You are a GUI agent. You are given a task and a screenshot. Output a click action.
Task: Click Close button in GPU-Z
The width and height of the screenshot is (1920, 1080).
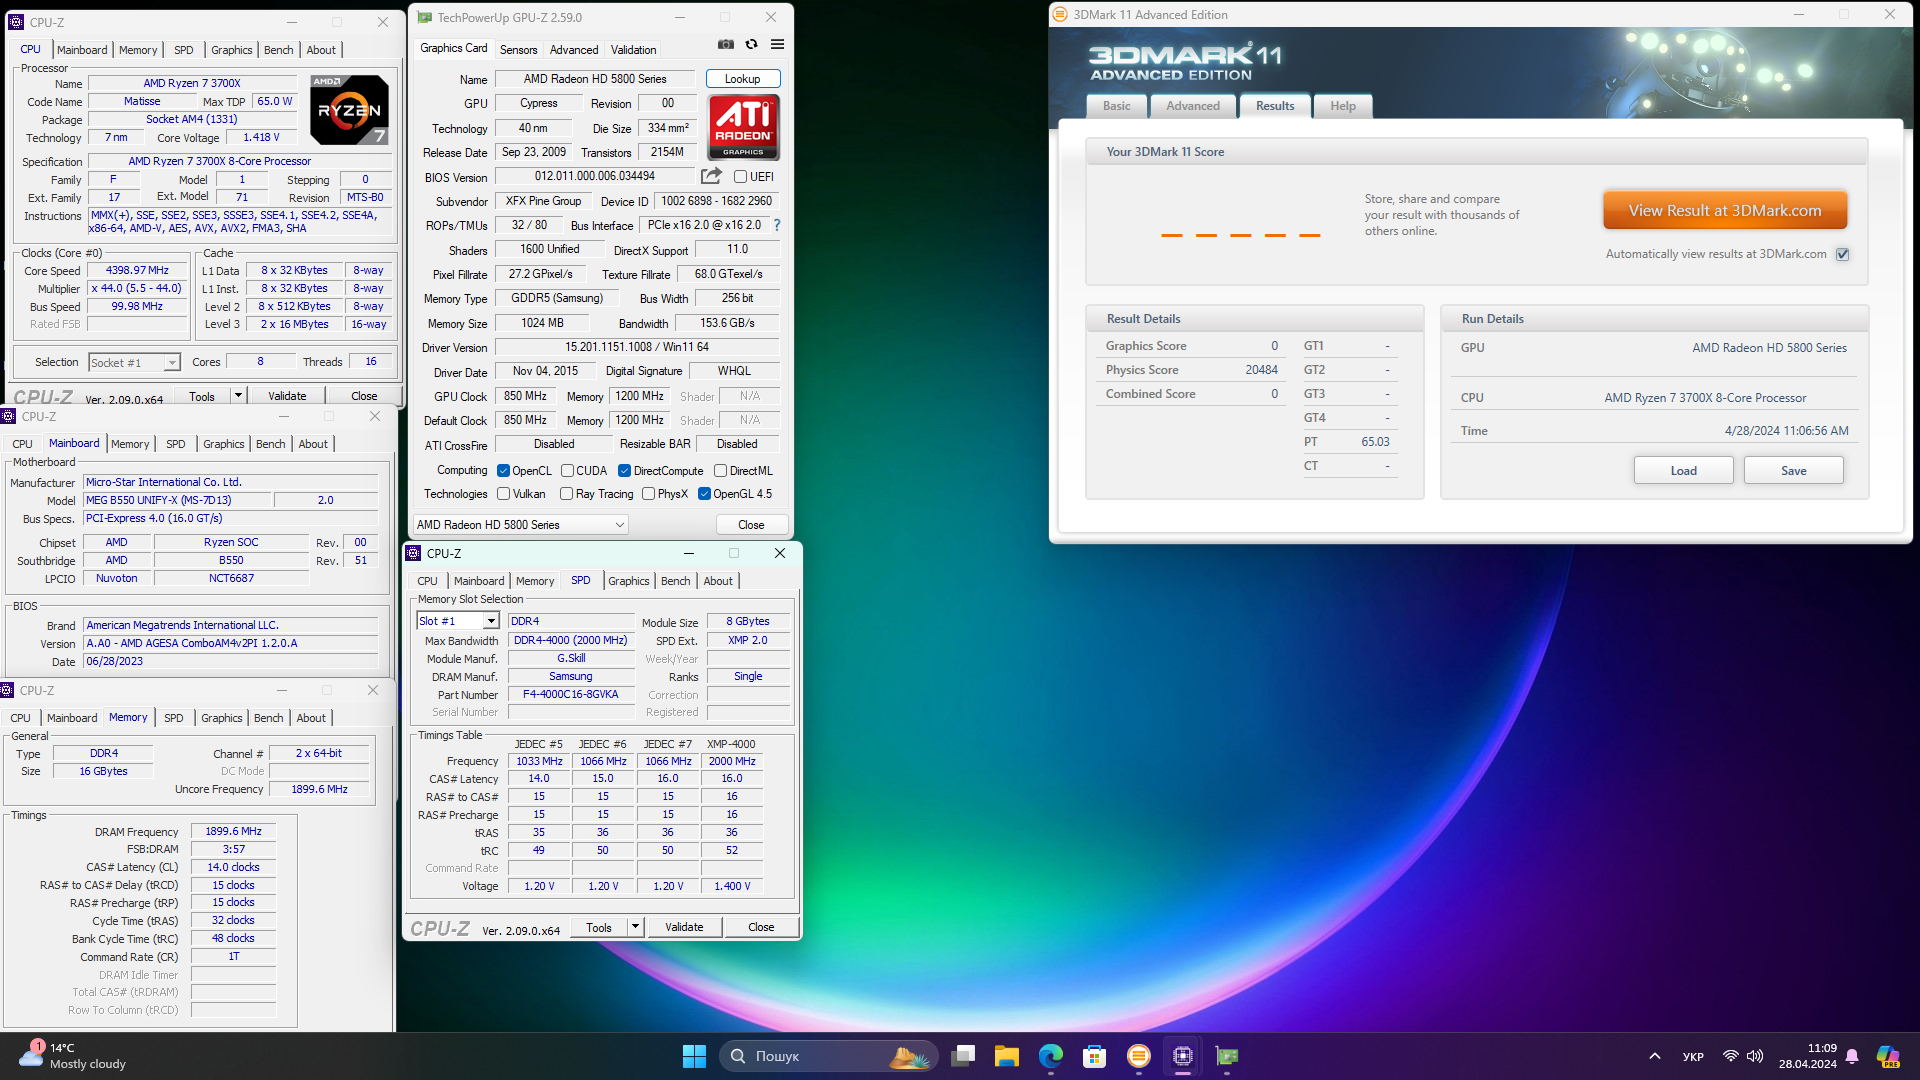coord(752,525)
